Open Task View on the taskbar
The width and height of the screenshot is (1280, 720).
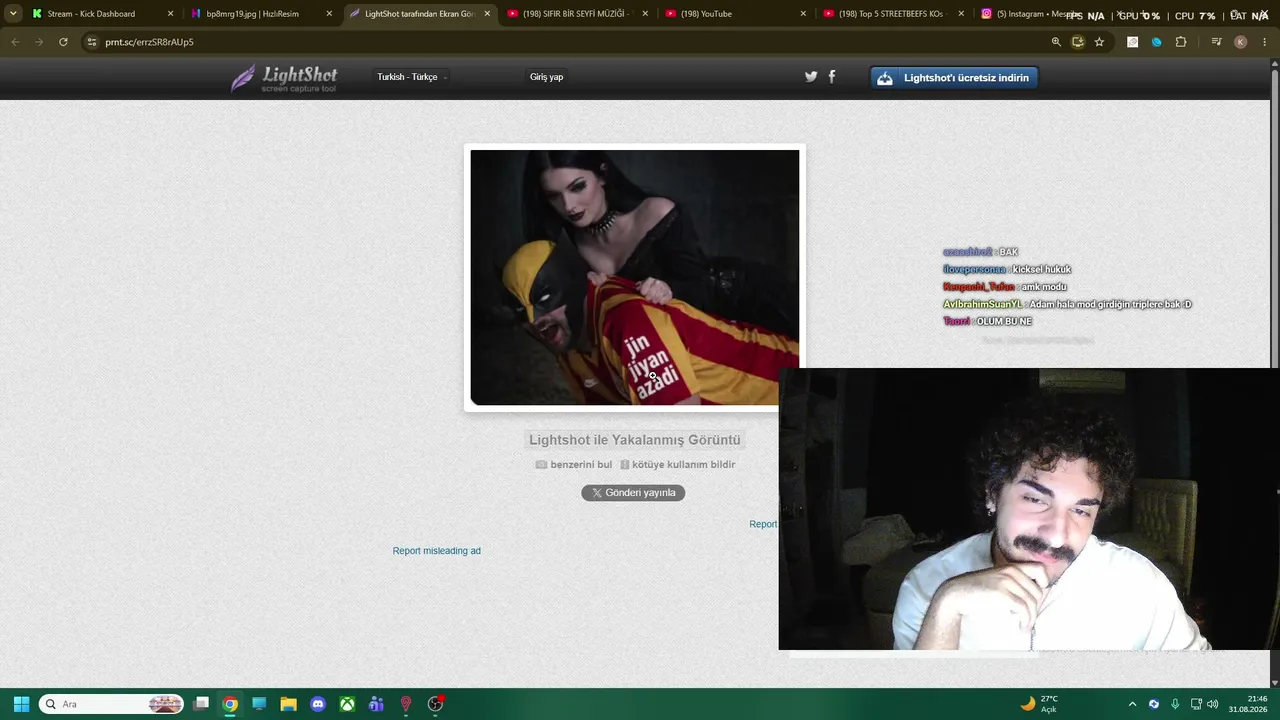[201, 704]
